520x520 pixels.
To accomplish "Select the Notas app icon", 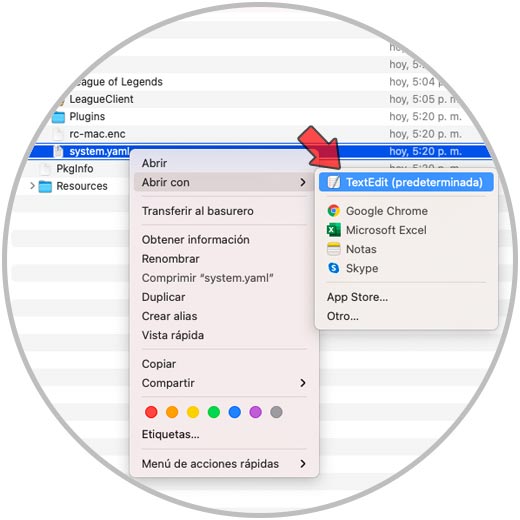I will 334,249.
